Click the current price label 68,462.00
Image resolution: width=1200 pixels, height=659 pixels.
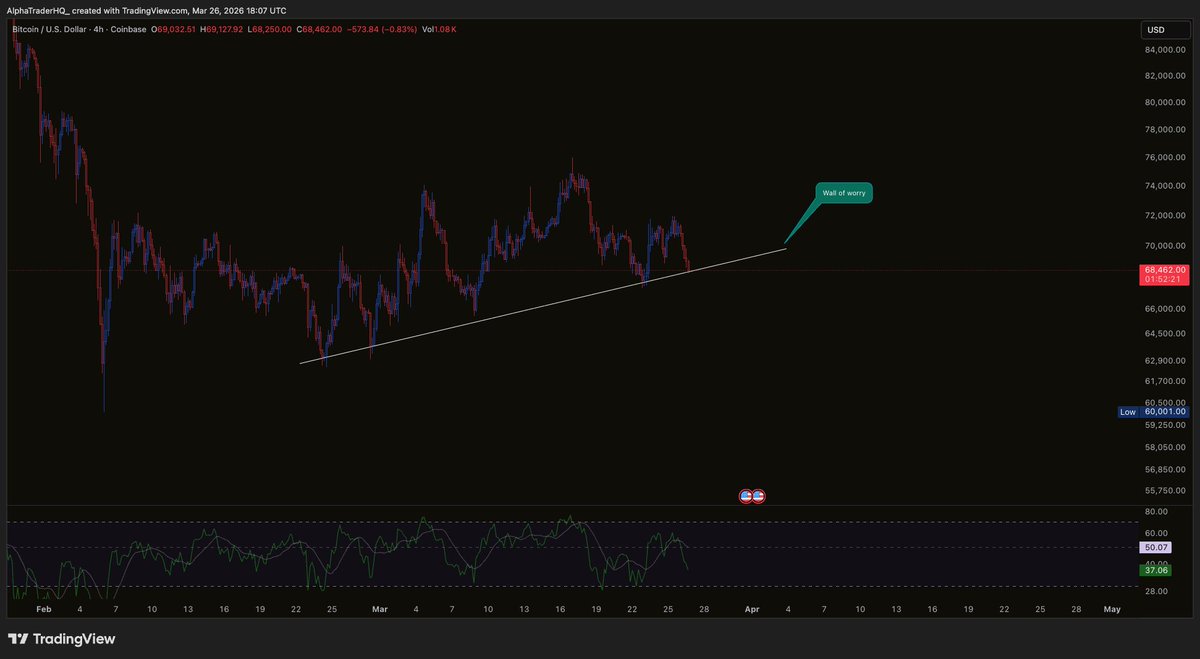point(1164,270)
